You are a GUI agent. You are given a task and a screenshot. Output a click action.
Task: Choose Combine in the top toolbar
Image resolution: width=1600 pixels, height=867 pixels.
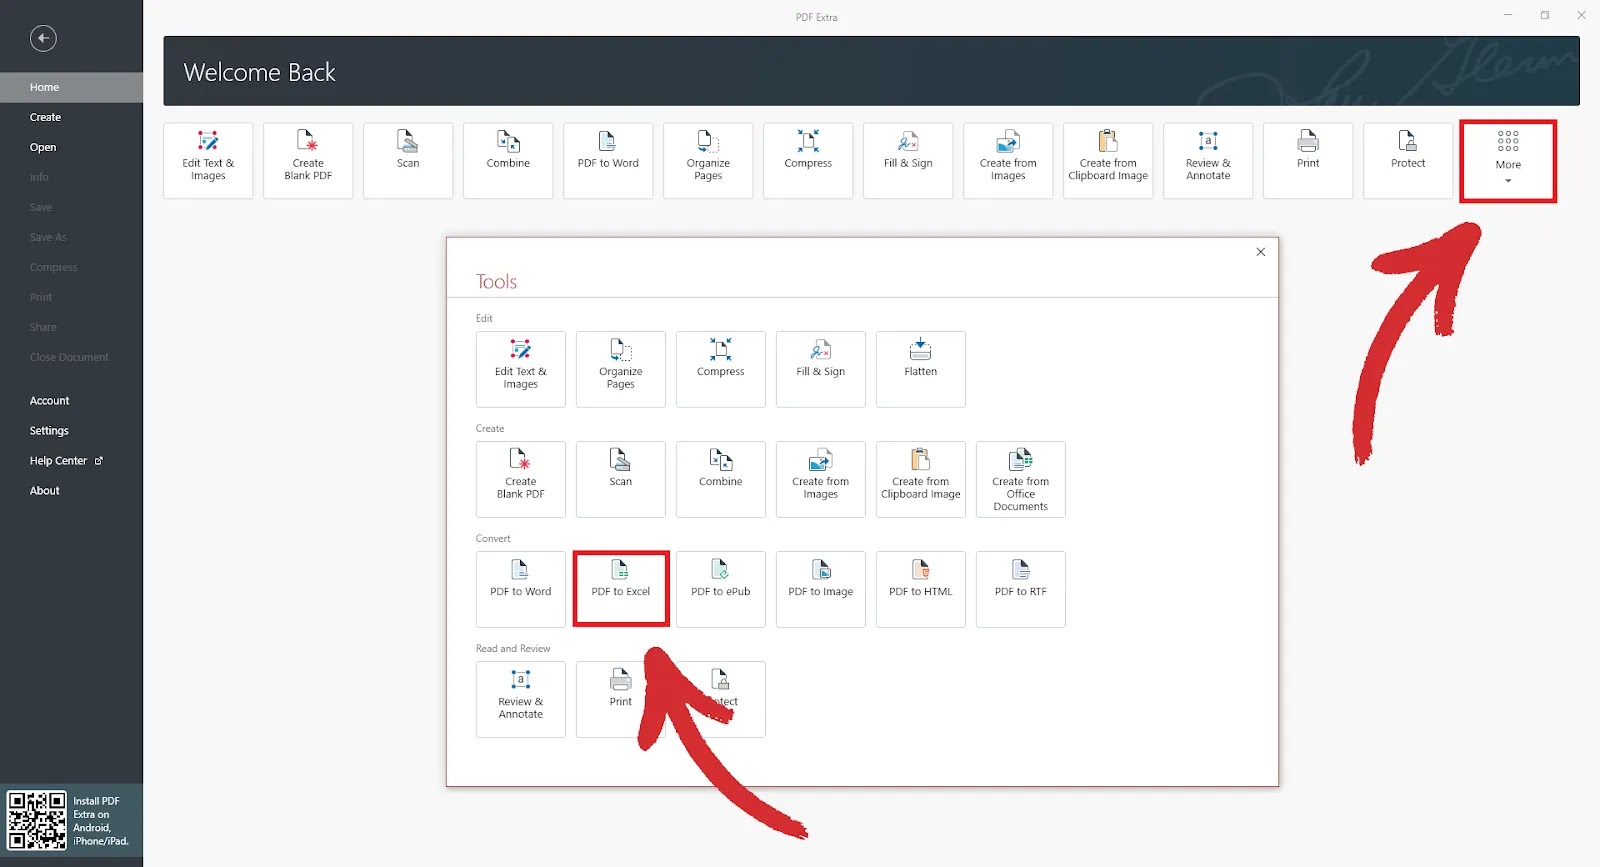(x=508, y=160)
